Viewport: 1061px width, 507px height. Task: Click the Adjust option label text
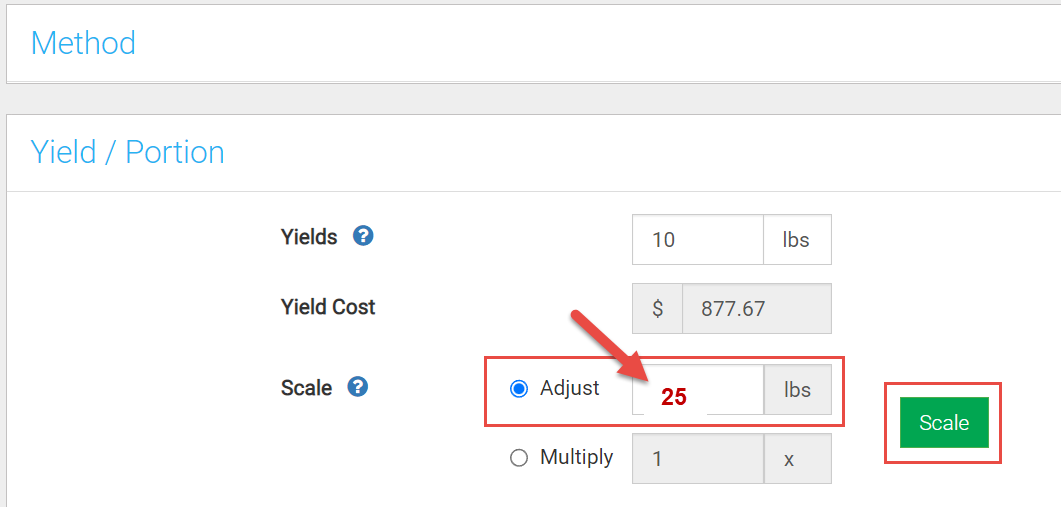[x=570, y=388]
